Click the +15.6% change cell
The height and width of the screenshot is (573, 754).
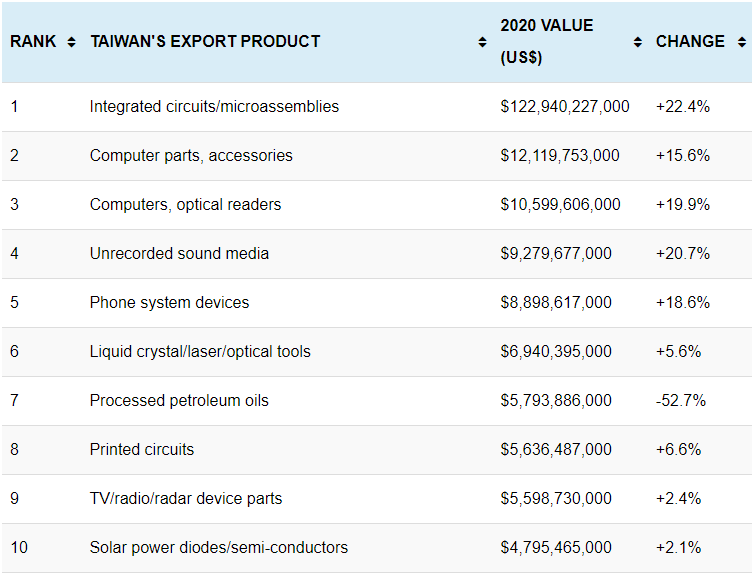(683, 155)
